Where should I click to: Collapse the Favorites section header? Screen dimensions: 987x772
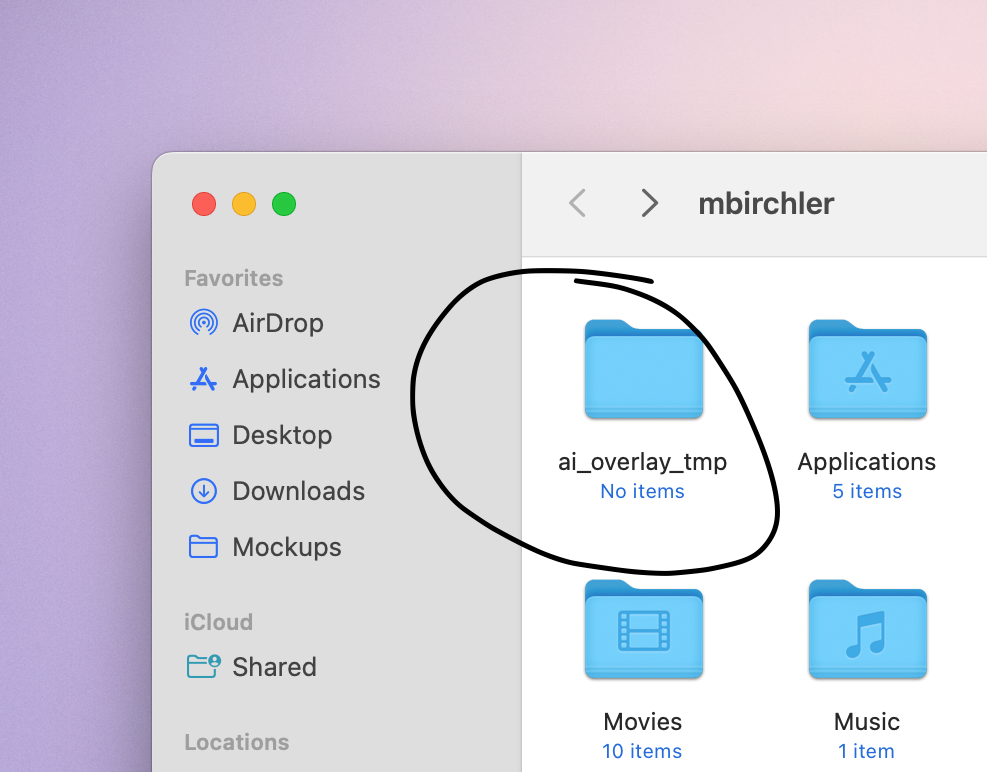point(233,277)
